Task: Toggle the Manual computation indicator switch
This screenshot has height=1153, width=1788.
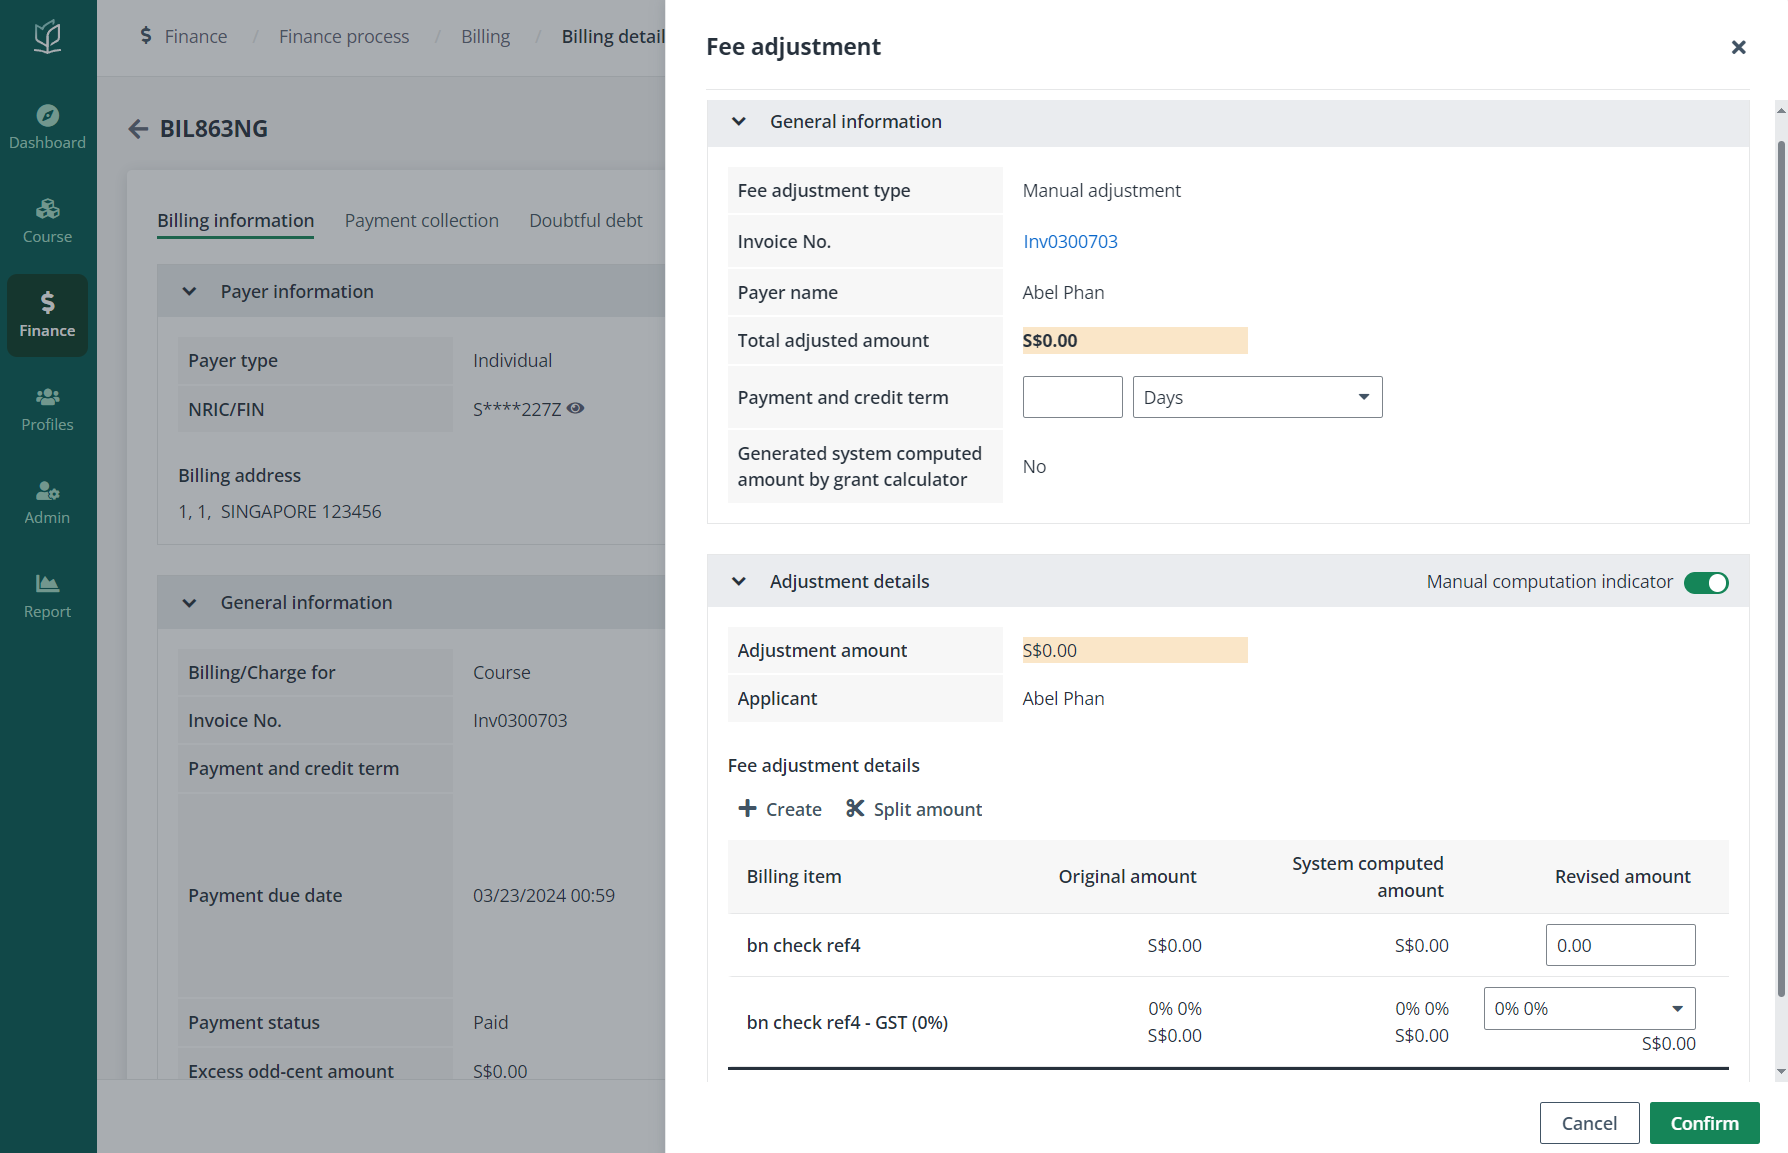Action: [1706, 582]
